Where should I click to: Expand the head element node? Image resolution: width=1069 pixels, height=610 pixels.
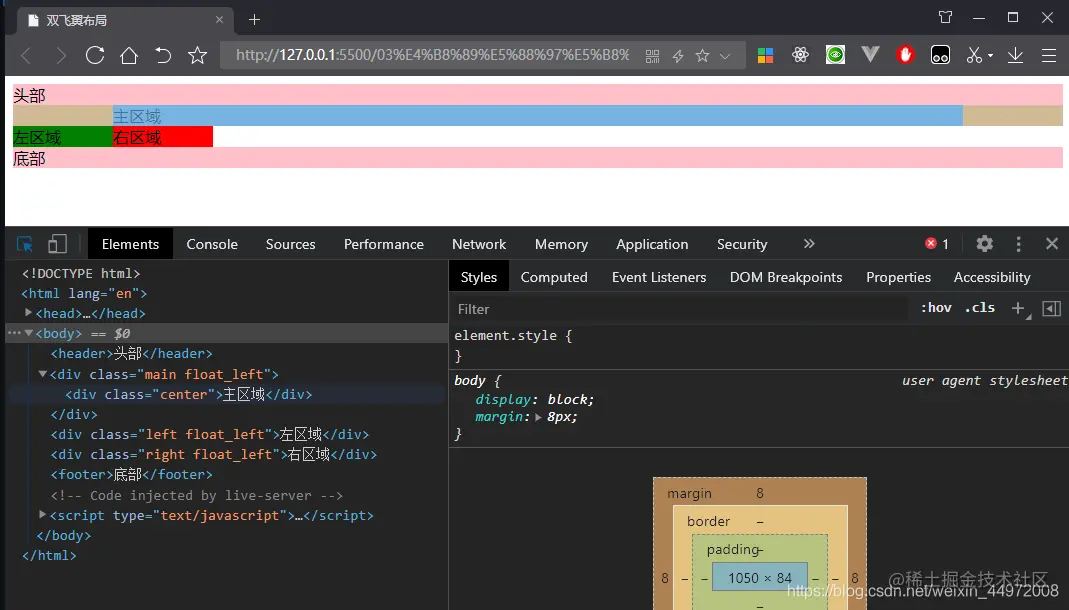pos(29,313)
